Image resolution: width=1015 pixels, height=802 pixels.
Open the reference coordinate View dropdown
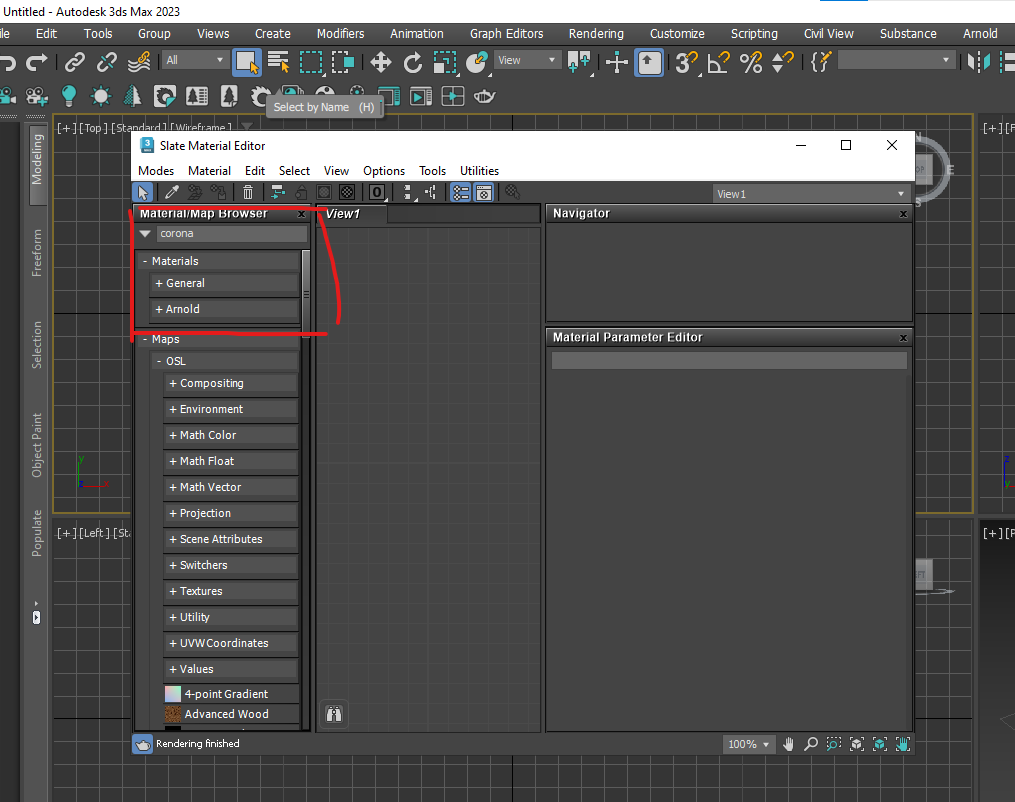(x=528, y=60)
